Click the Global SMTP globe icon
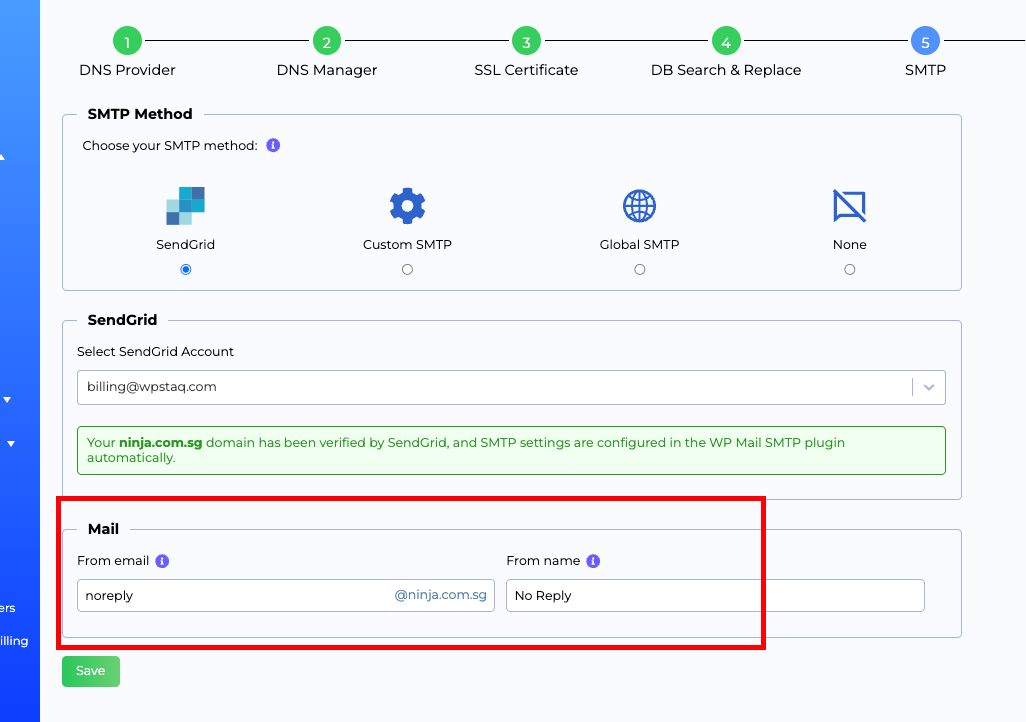Image resolution: width=1026 pixels, height=722 pixels. [x=639, y=206]
